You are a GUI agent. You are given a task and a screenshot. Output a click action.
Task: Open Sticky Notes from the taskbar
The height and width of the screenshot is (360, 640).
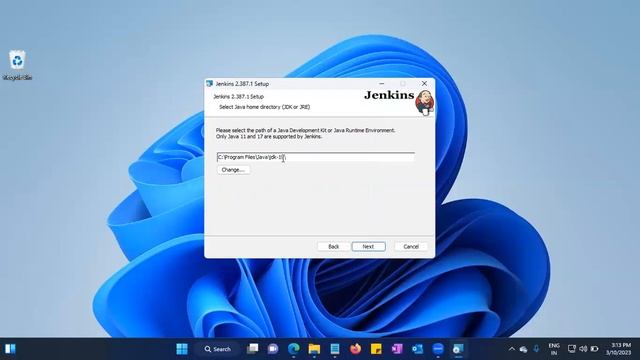376,349
